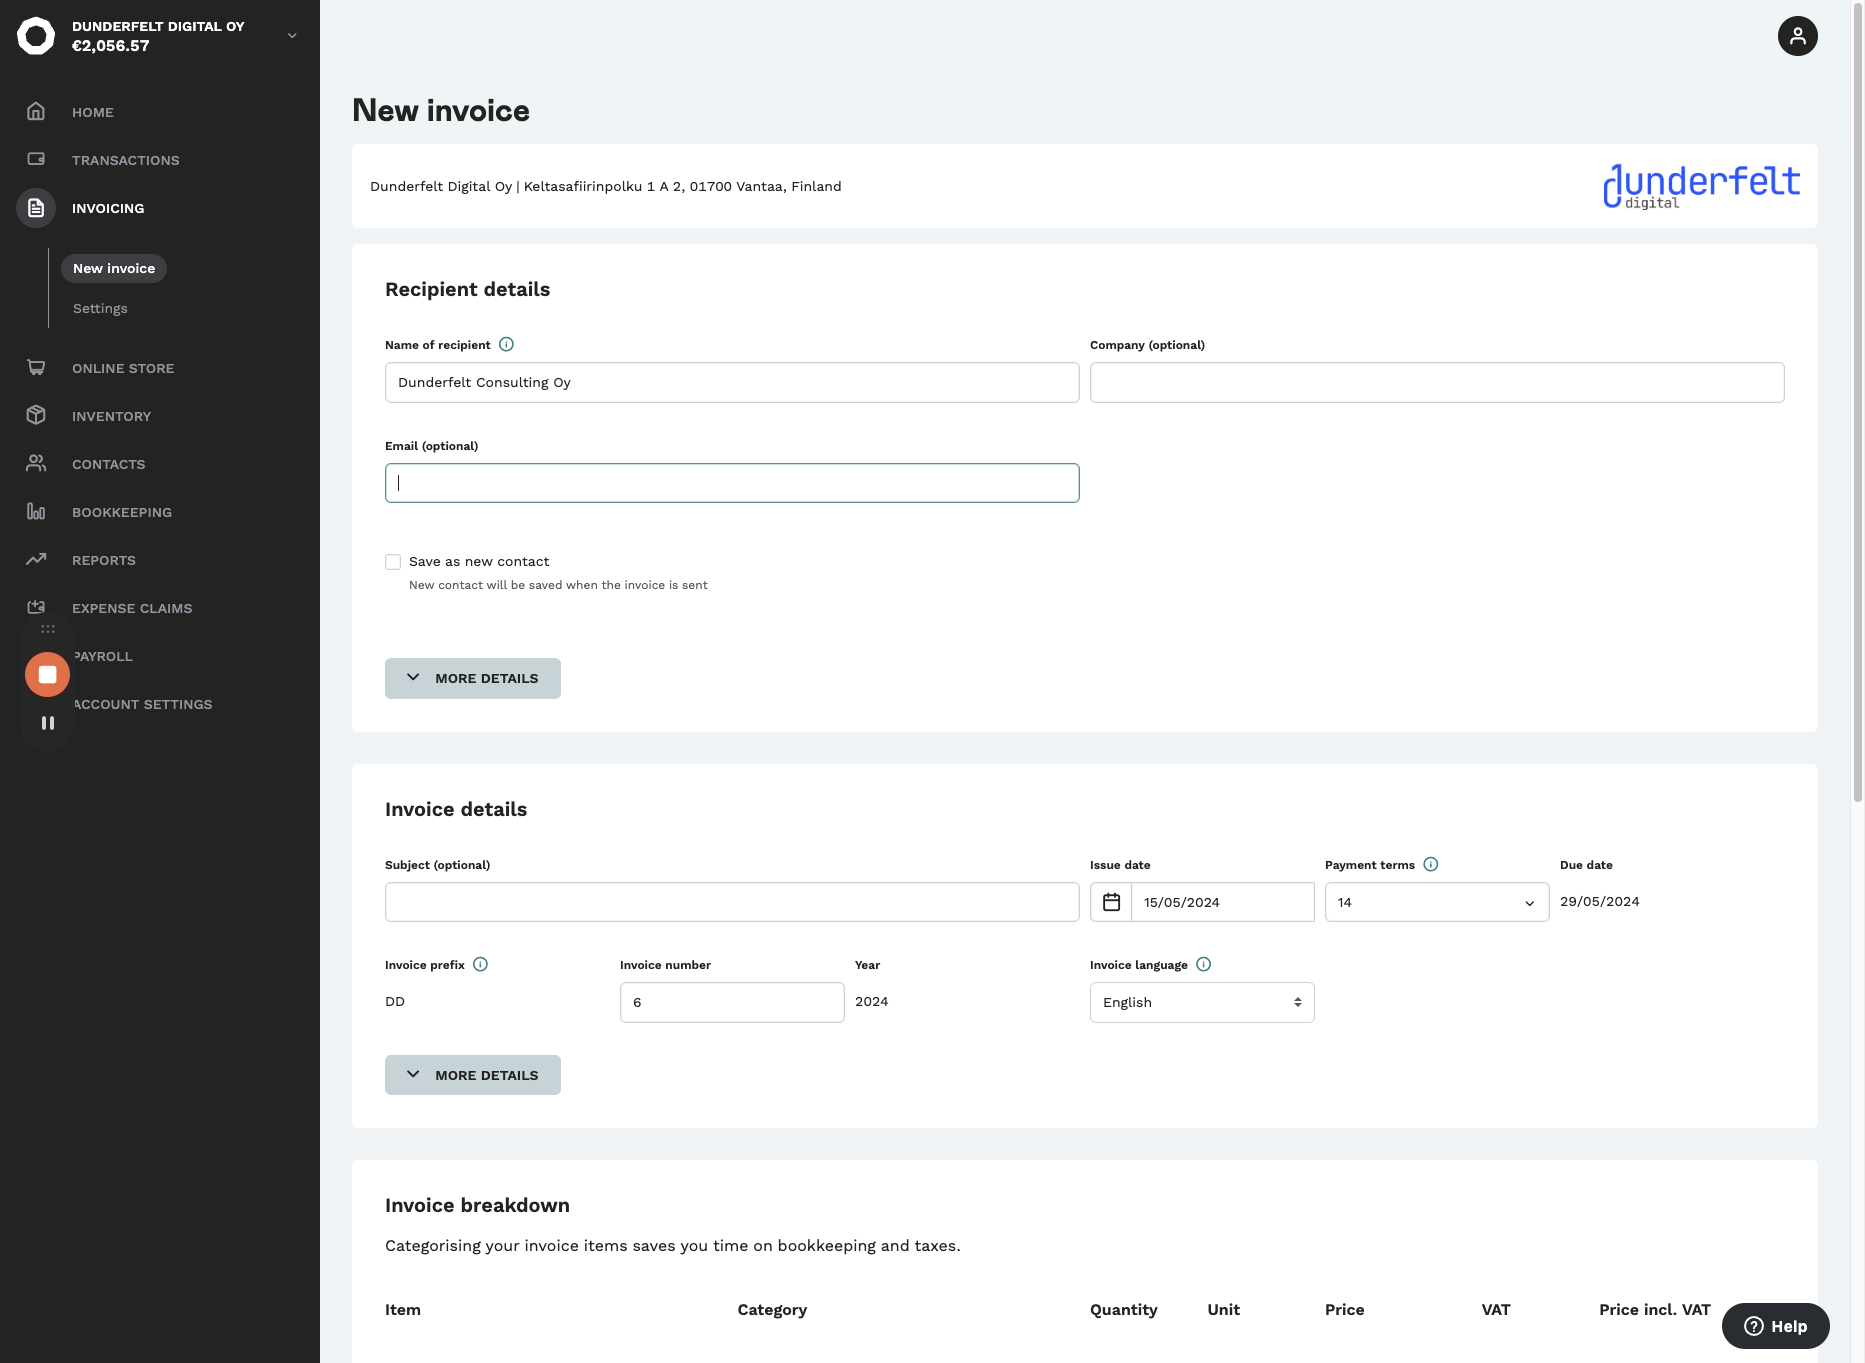Open Settings under Invoicing menu
This screenshot has height=1363, width=1865.
pos(100,308)
